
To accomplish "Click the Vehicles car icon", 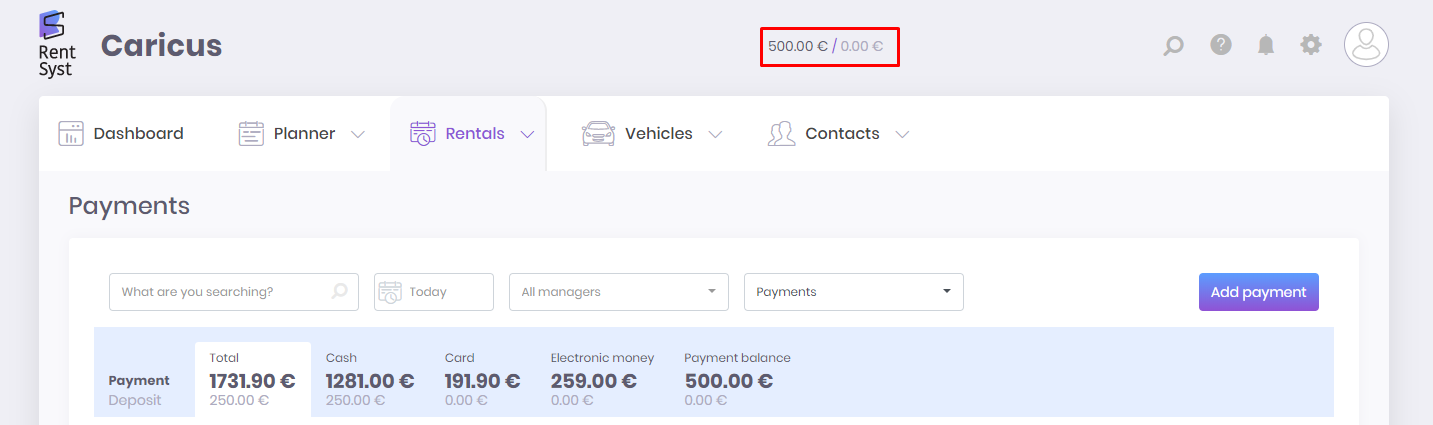I will point(598,134).
